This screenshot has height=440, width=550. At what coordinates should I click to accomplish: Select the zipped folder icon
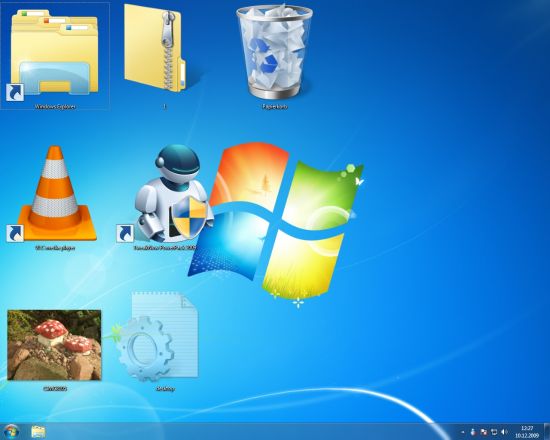155,48
